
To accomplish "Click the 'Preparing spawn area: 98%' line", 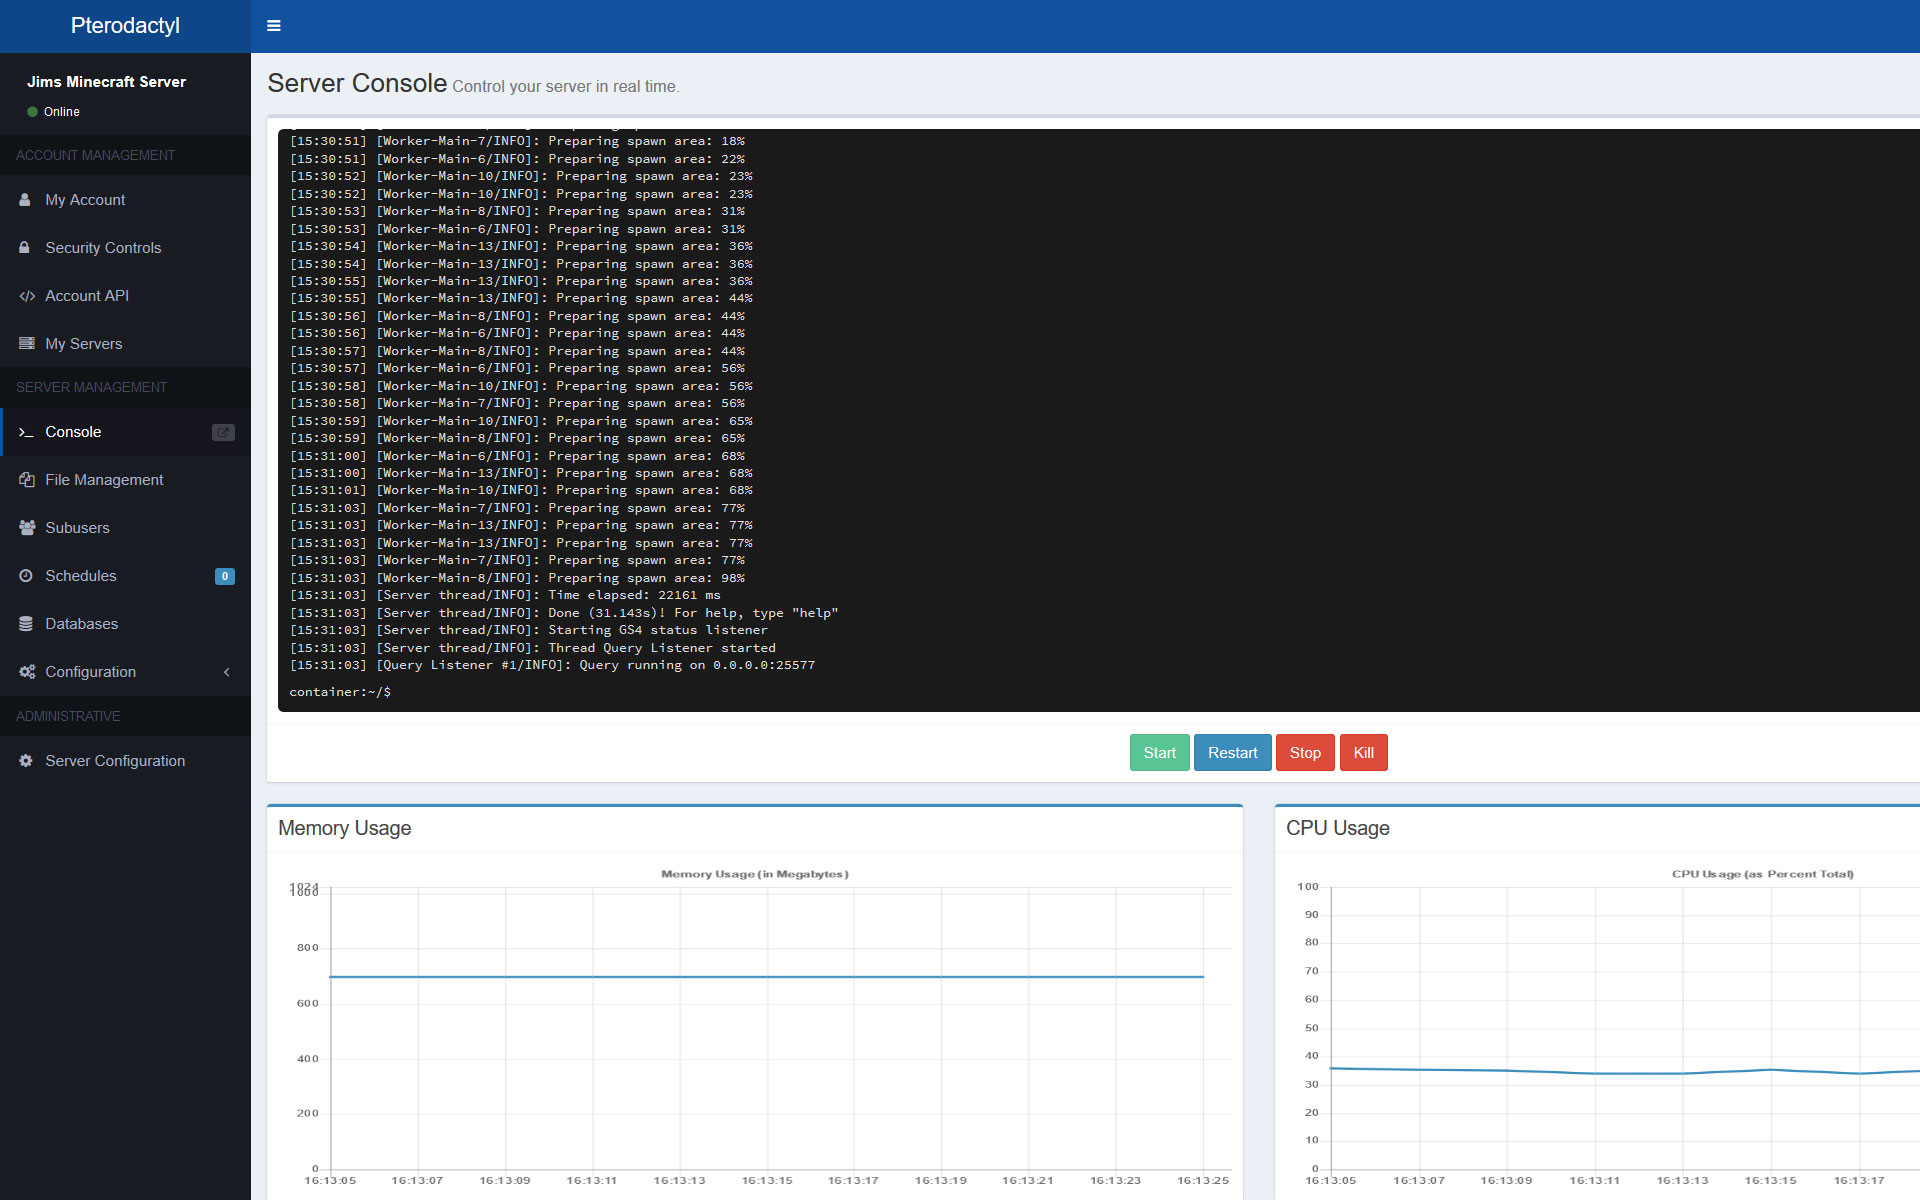I will [x=517, y=578].
